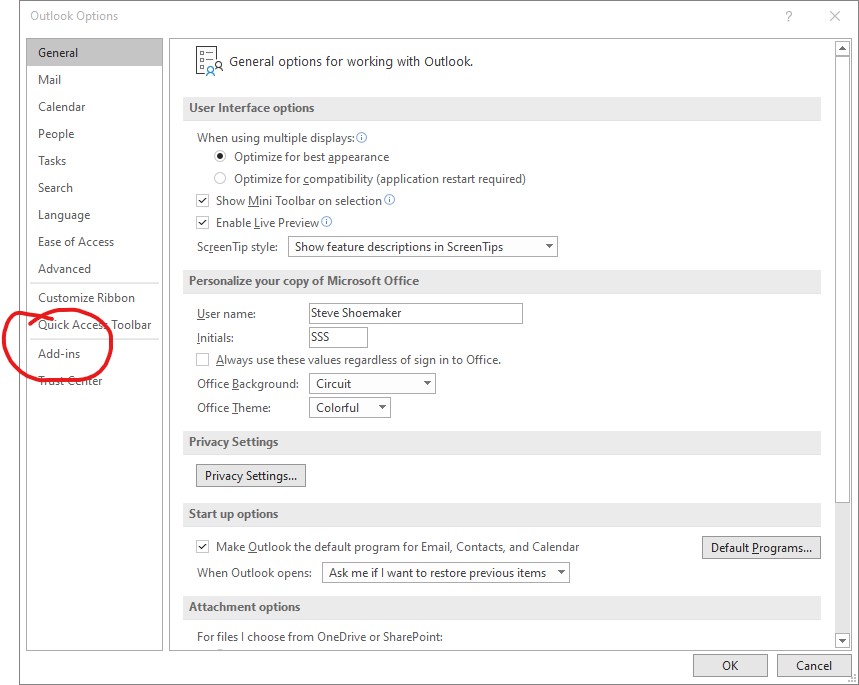This screenshot has width=859, height=685.
Task: Open the Ease of Access category
Action: (x=94, y=242)
